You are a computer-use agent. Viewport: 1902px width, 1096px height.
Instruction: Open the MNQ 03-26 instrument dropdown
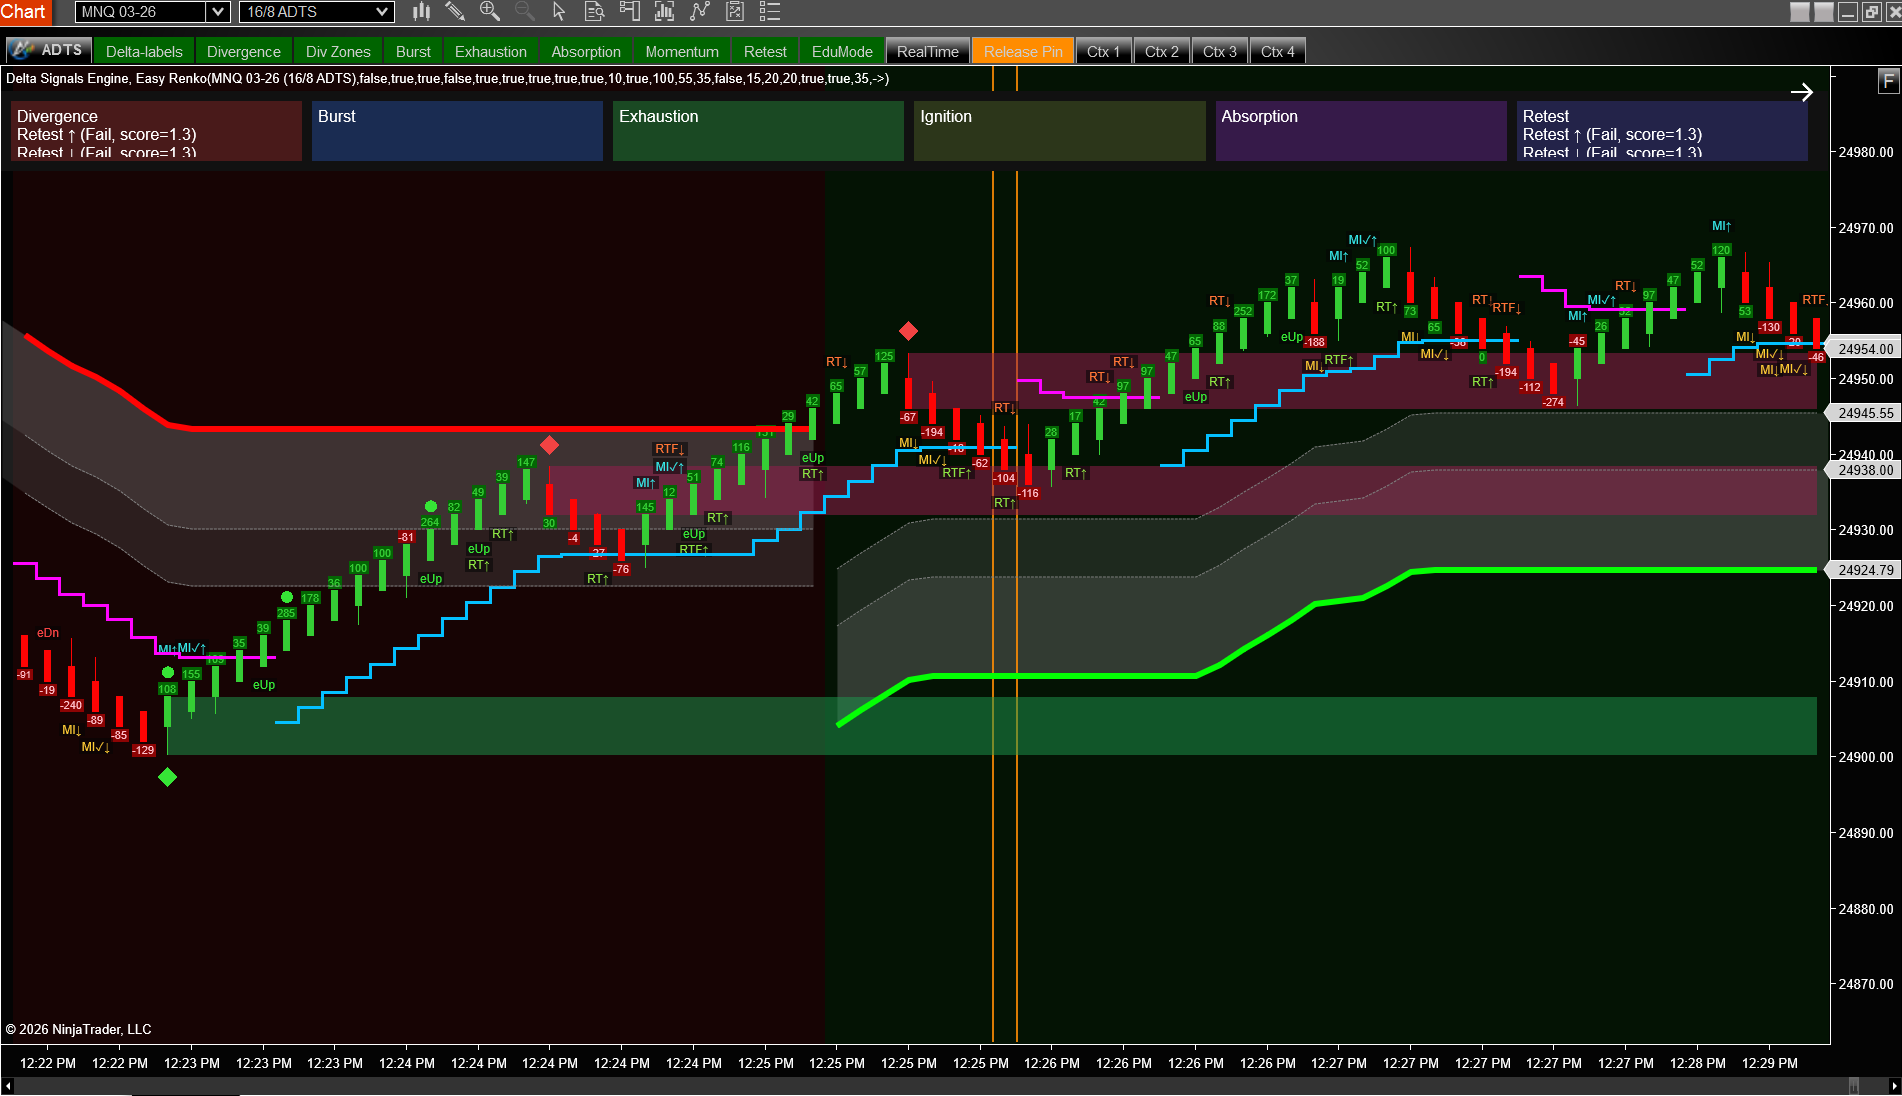coord(151,12)
